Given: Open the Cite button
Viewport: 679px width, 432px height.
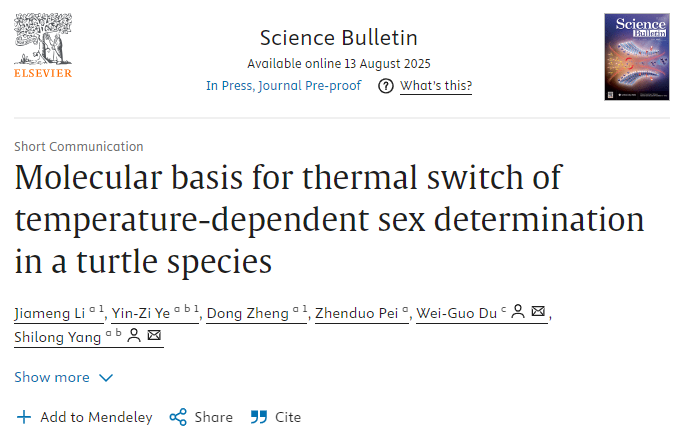Looking at the screenshot, I should tap(288, 417).
